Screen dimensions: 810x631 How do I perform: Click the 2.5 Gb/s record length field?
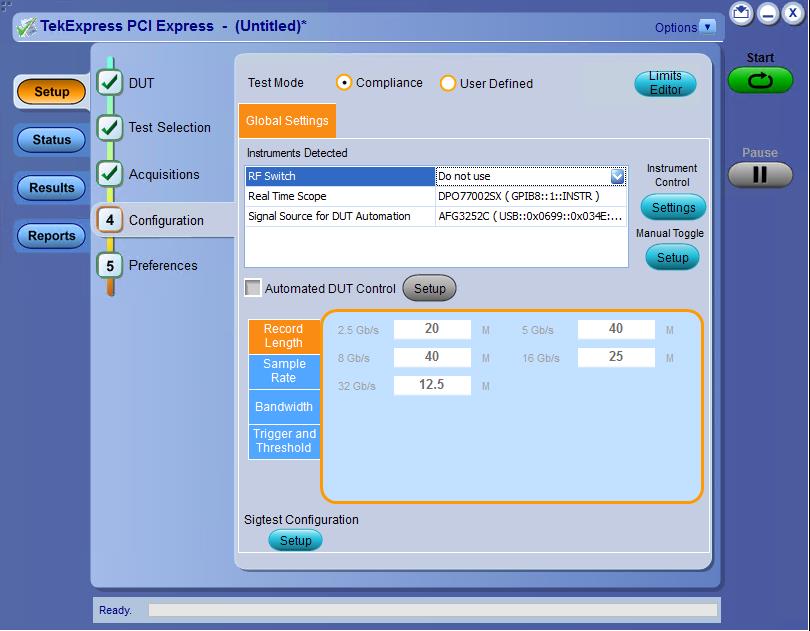(x=432, y=329)
